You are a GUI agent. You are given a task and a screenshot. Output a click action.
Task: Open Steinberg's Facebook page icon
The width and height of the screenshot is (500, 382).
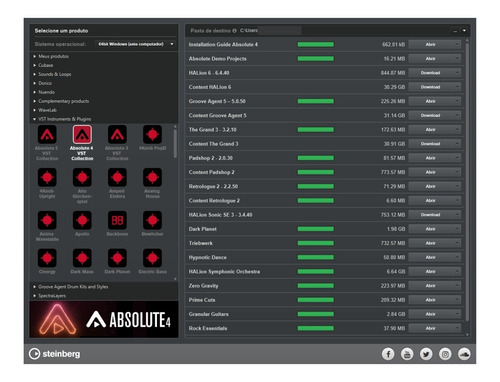point(388,354)
